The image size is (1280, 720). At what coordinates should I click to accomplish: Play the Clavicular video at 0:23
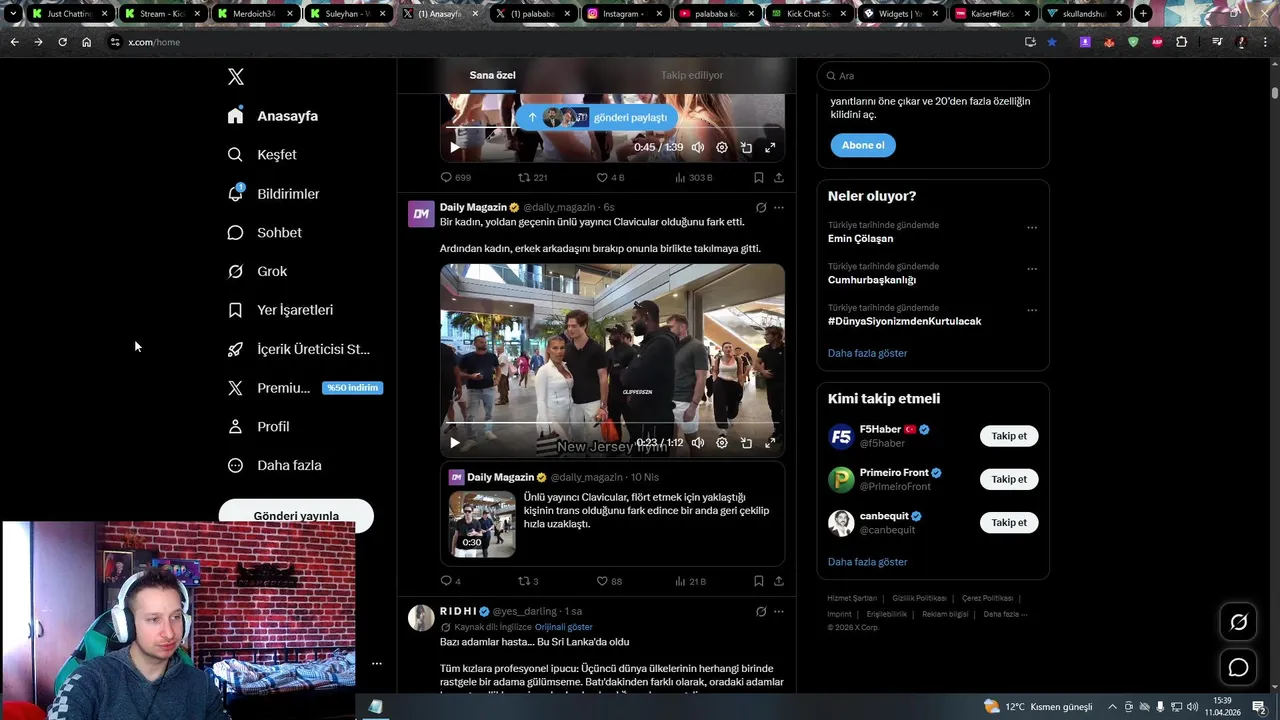[x=455, y=443]
